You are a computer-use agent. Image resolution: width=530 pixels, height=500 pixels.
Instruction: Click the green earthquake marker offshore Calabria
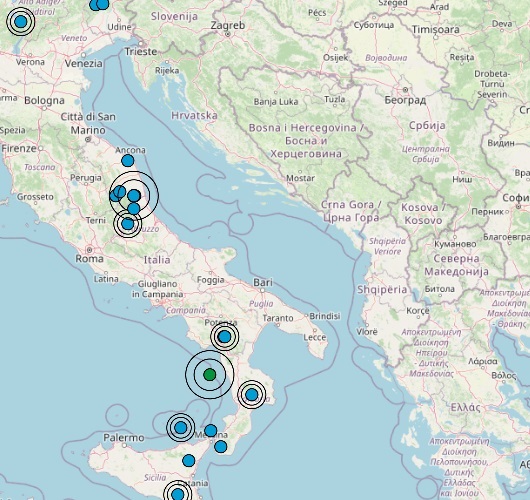[210, 375]
